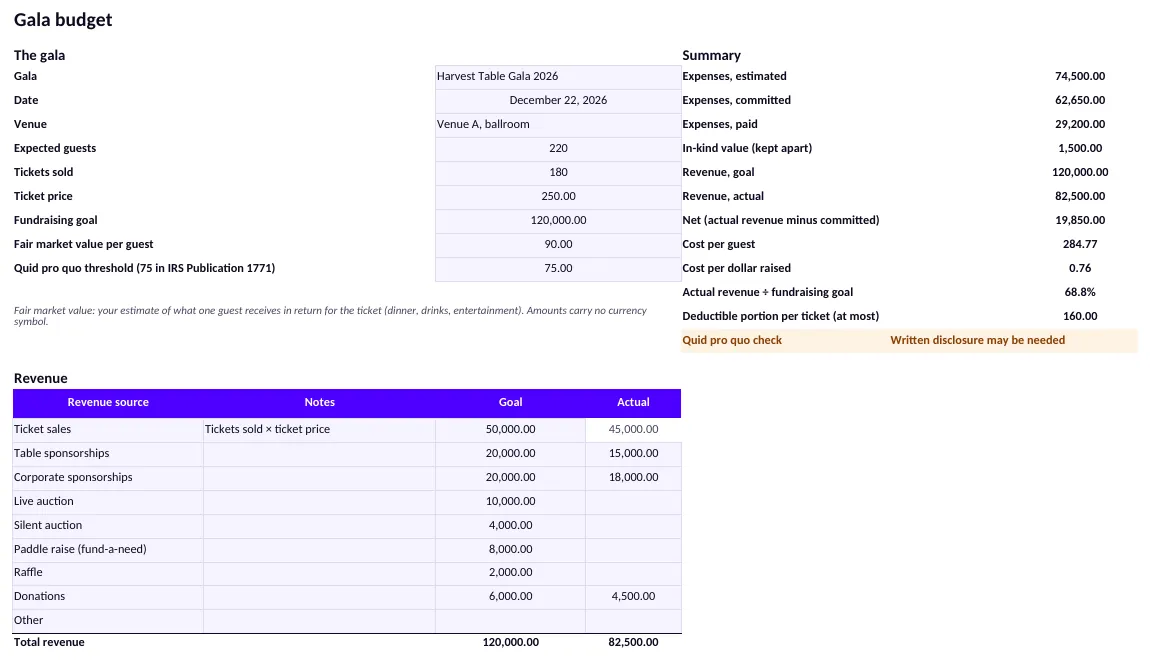Click the cost per guest value 284.77
The height and width of the screenshot is (666, 1150).
click(1080, 244)
